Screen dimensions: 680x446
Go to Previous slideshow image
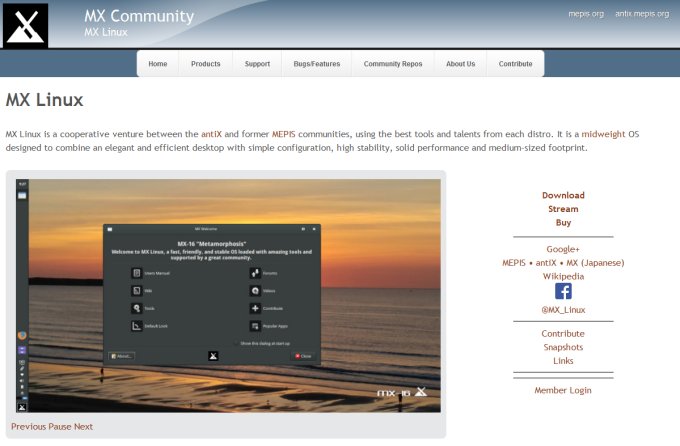click(x=29, y=427)
